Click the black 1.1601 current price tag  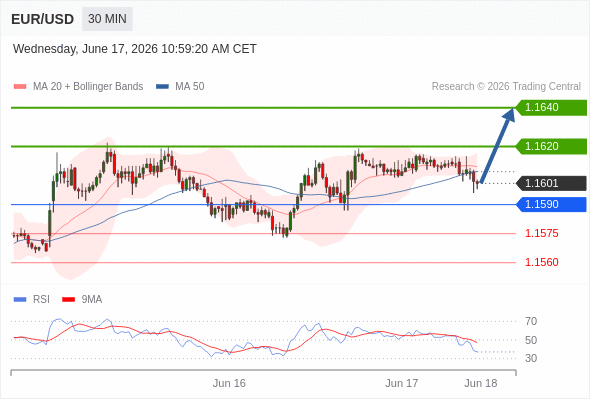[551, 184]
